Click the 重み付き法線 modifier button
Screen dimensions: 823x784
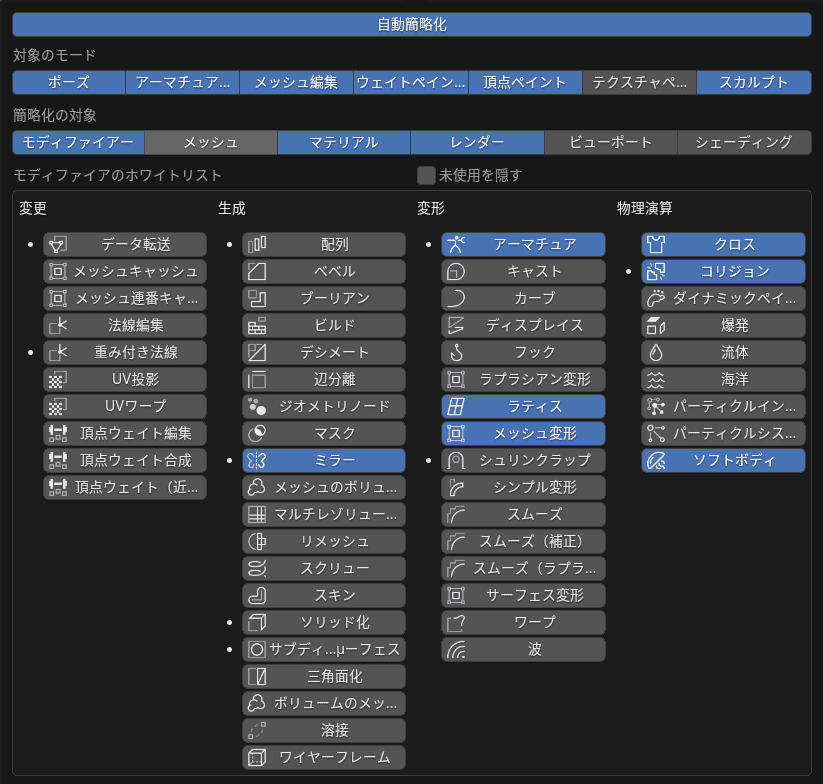pyautogui.click(x=125, y=353)
